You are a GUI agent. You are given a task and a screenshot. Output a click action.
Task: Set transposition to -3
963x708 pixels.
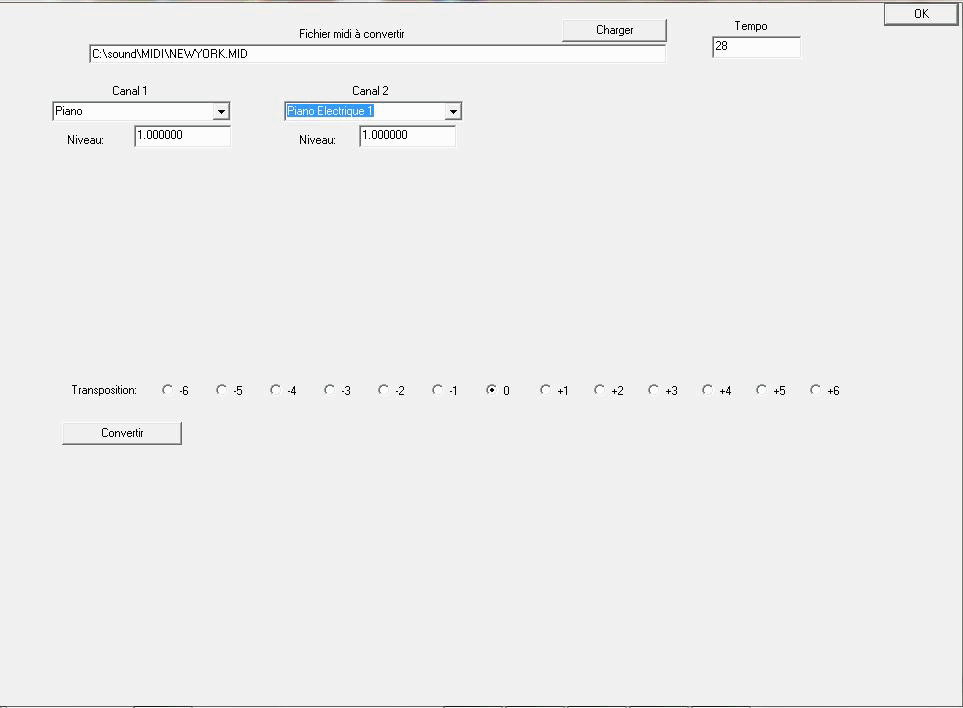(330, 390)
